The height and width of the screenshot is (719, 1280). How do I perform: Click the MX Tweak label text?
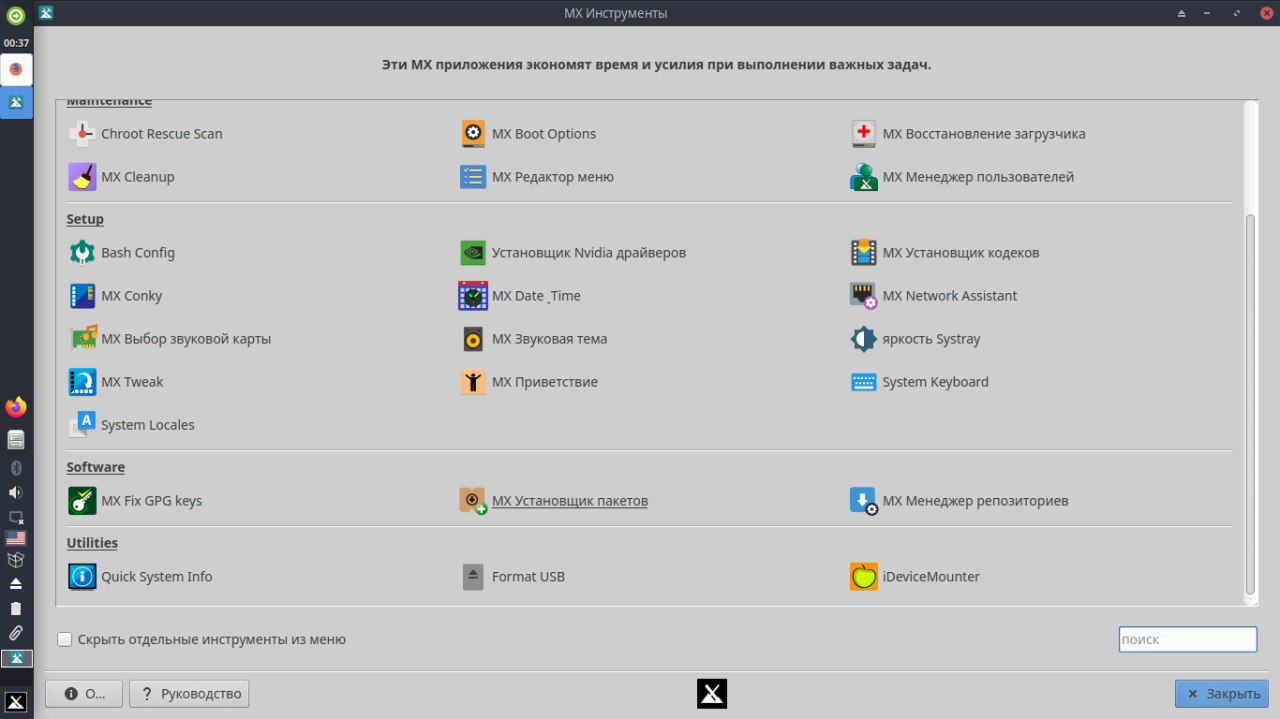tap(132, 382)
